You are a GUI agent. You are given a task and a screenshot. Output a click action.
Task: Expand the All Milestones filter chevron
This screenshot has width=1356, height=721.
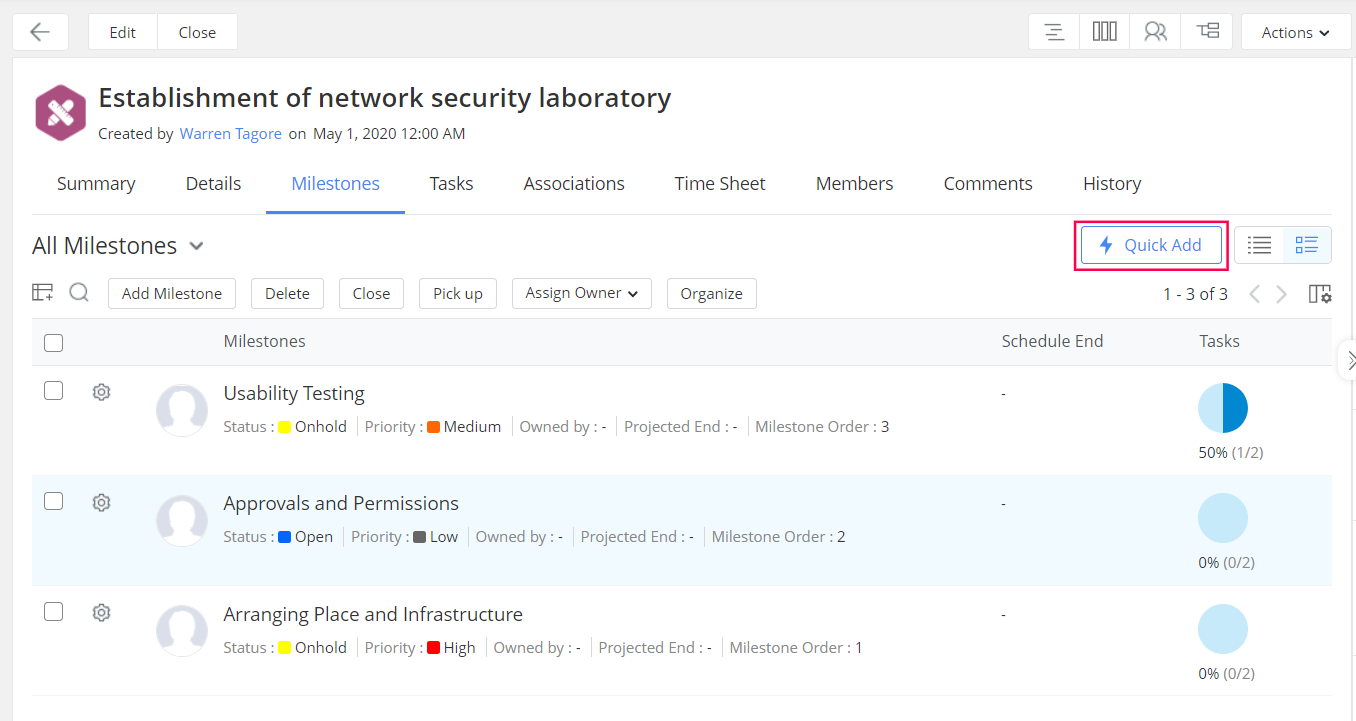197,246
